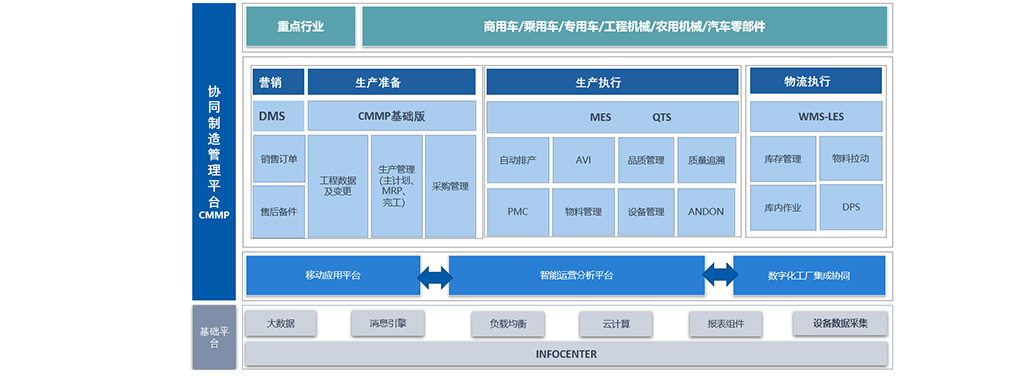The height and width of the screenshot is (377, 1030).
Task: Open the 生产准备 section header
Action: pos(392,83)
